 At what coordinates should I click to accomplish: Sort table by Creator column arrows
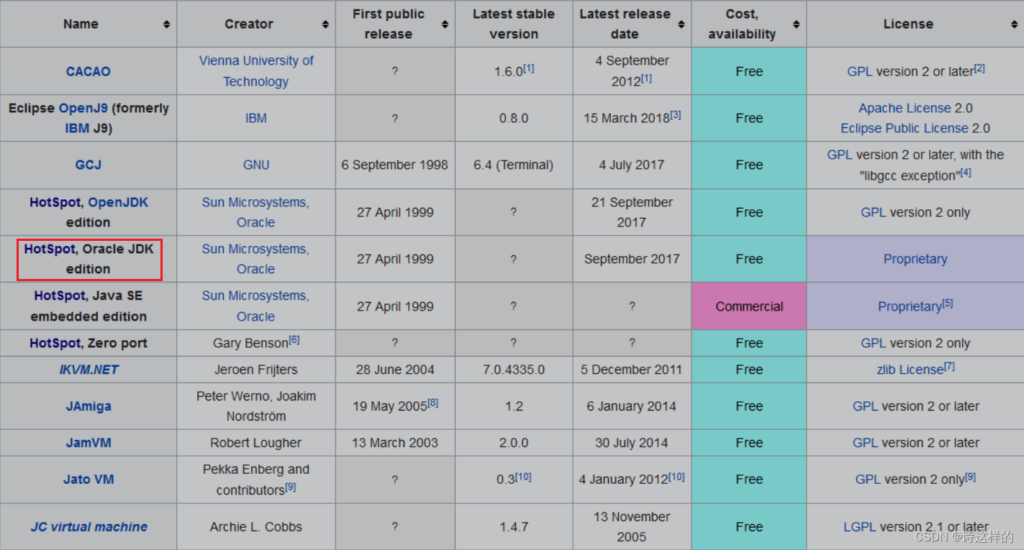point(325,24)
